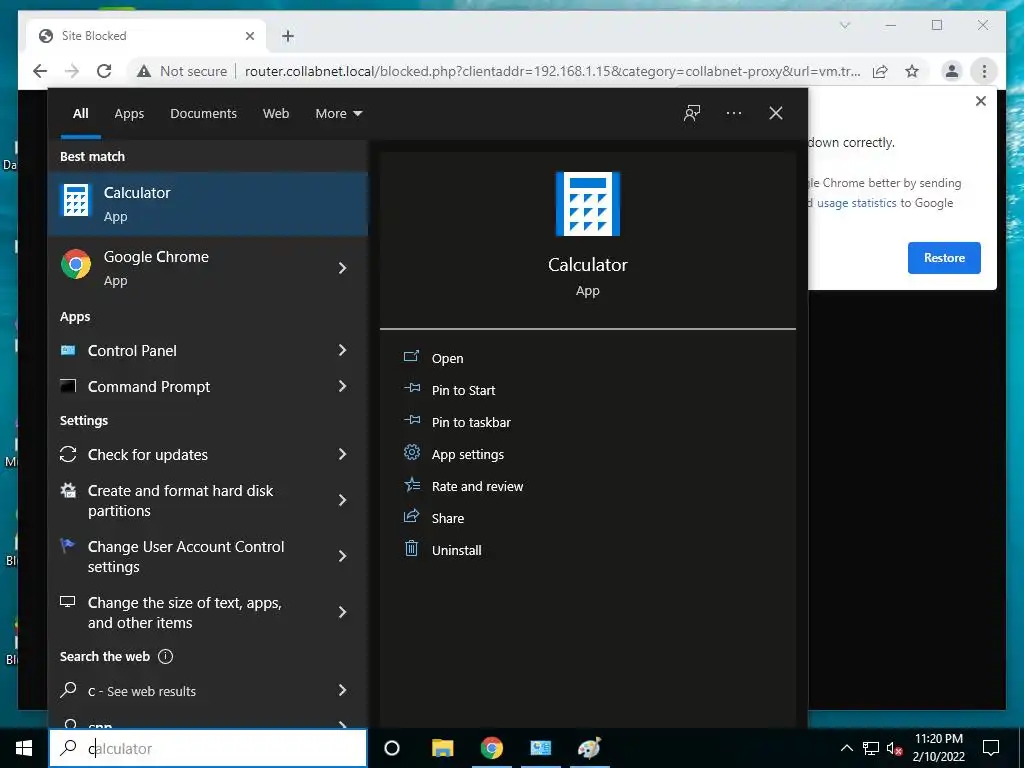Click the Command Prompt icon in Apps list

pyautogui.click(x=68, y=387)
